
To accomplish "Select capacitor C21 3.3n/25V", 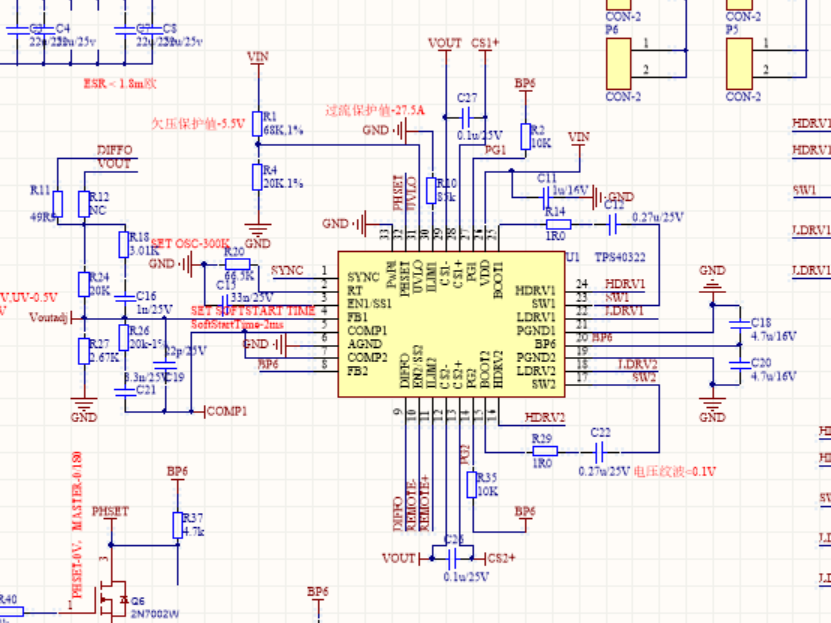I will [125, 391].
